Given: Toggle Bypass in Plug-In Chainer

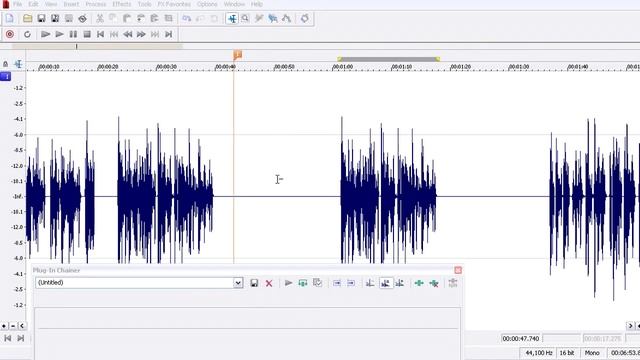Looking at the screenshot, I should pos(303,283).
